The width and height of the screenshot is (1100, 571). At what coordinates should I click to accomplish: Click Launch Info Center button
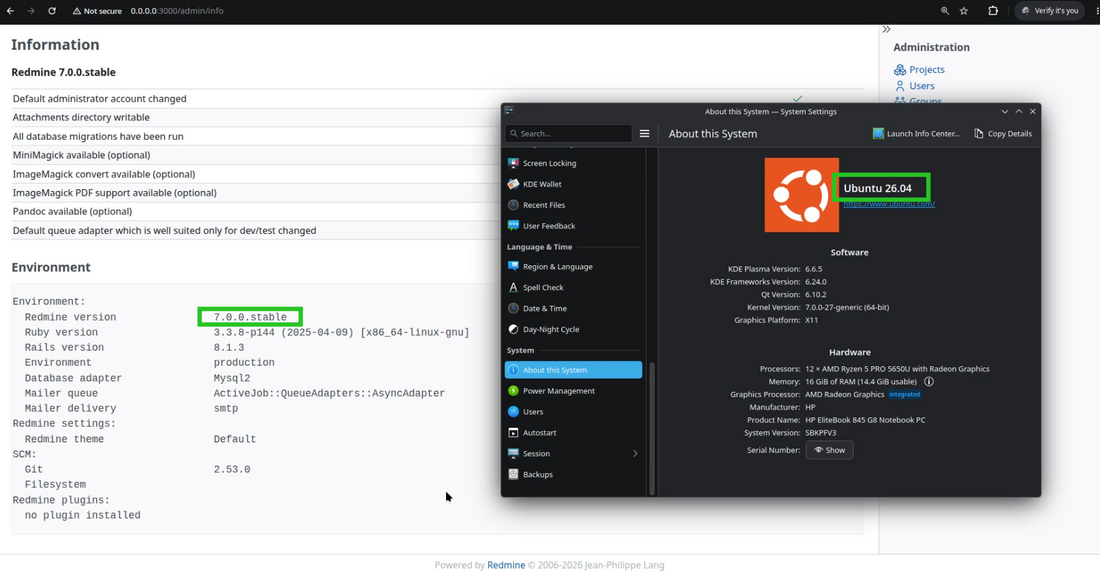pos(915,133)
